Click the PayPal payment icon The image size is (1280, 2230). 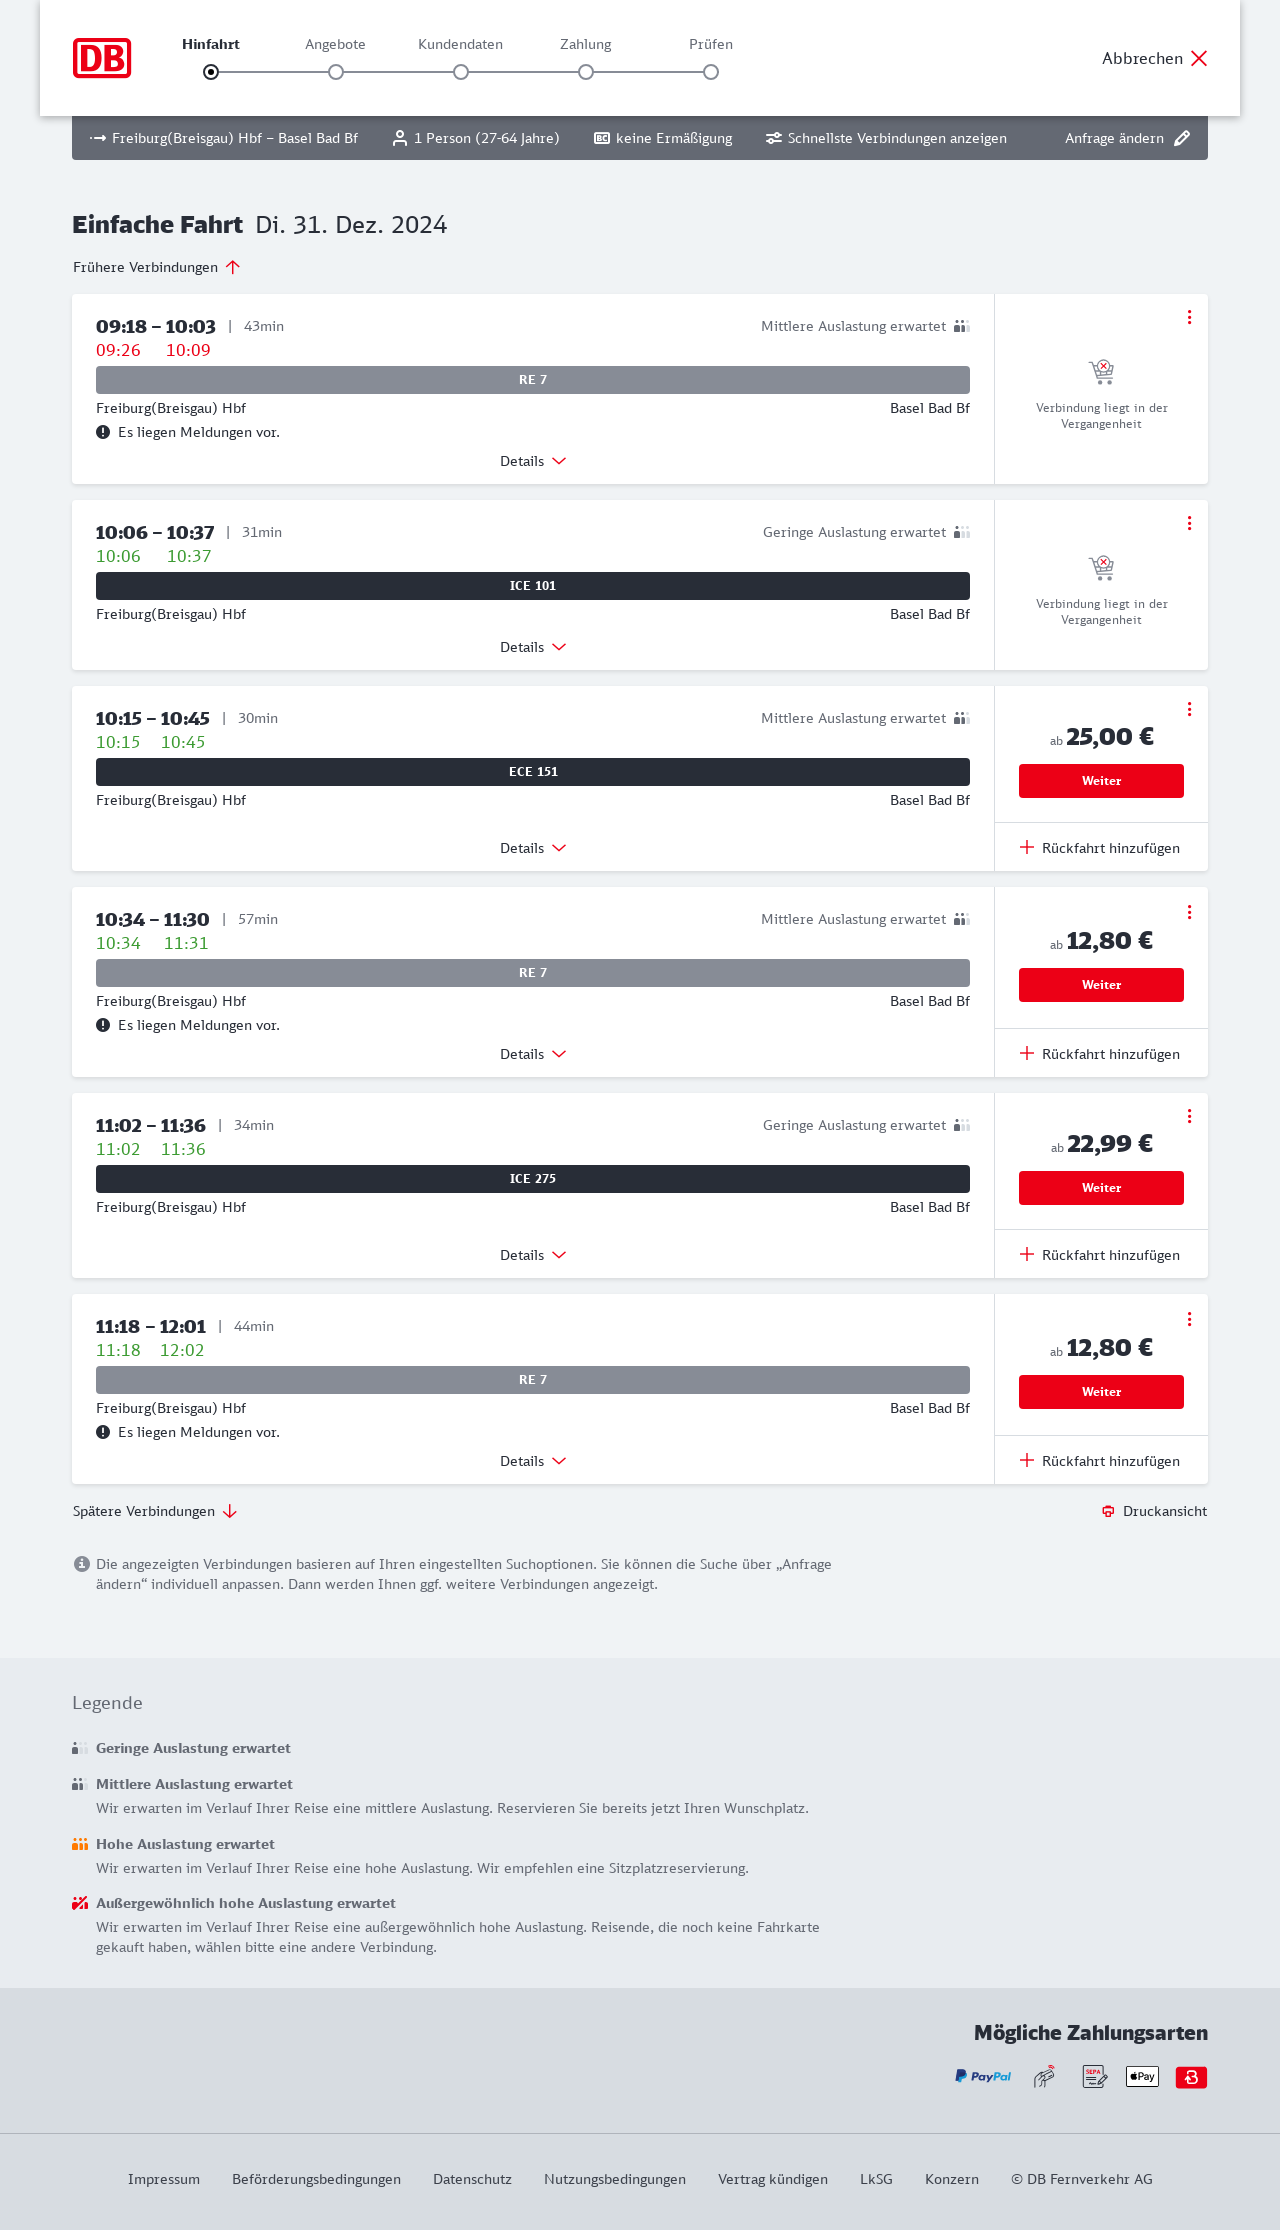983,2077
